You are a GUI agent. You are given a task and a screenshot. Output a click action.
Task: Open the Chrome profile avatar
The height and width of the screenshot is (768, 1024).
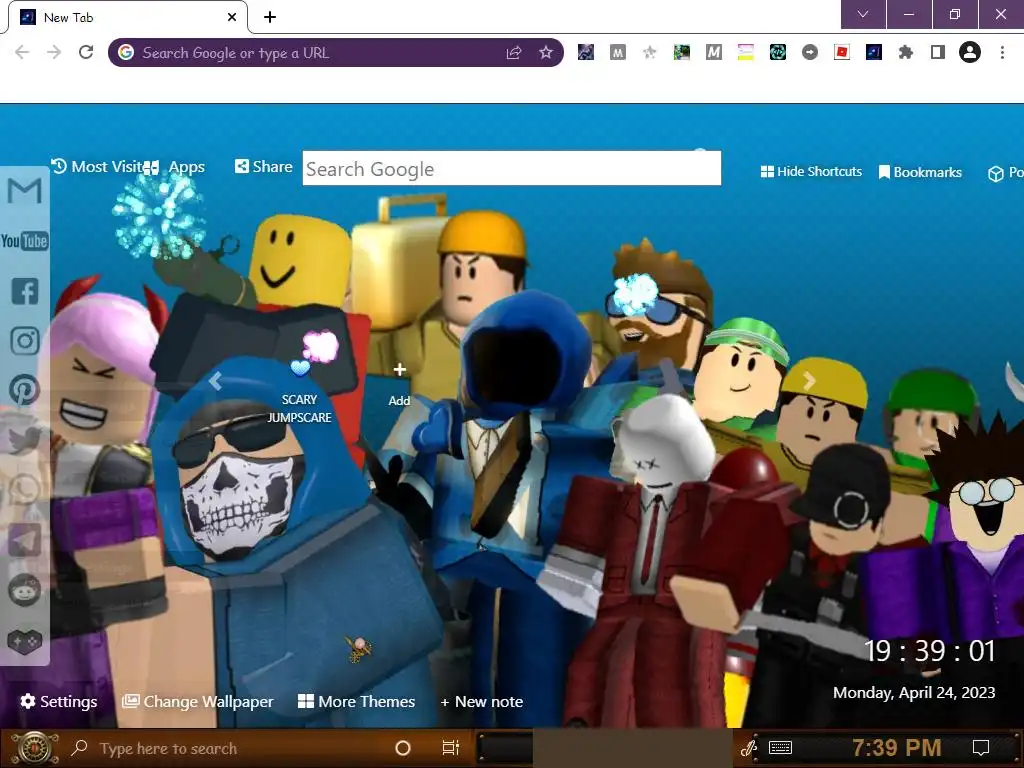pyautogui.click(x=970, y=52)
